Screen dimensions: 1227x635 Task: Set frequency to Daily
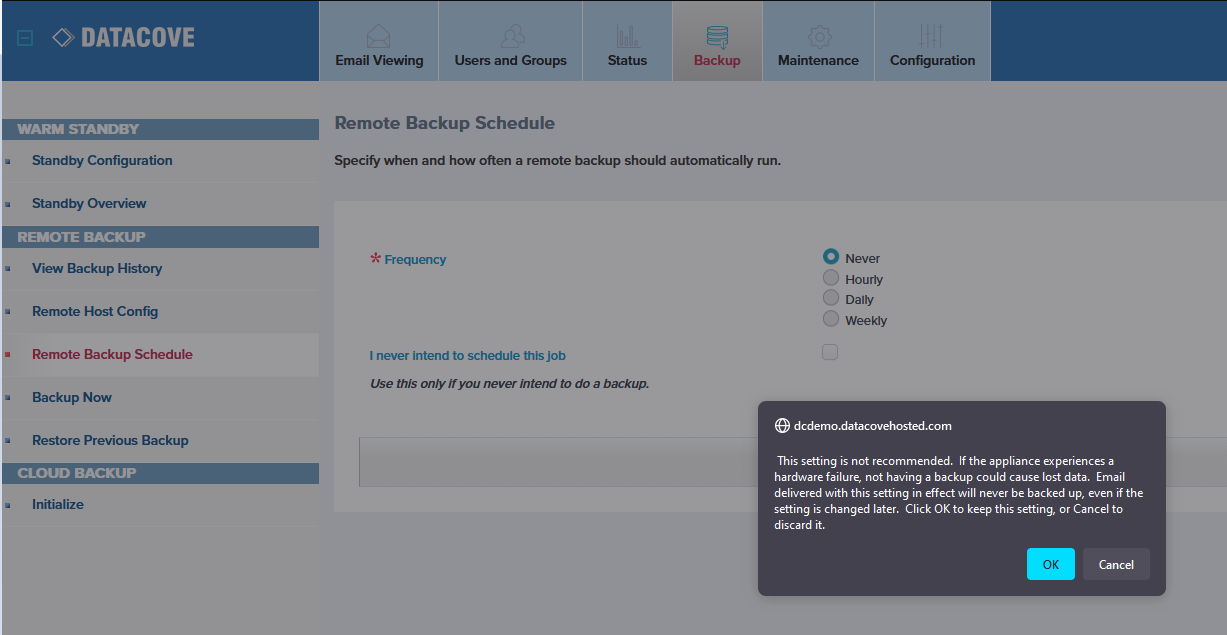[831, 298]
